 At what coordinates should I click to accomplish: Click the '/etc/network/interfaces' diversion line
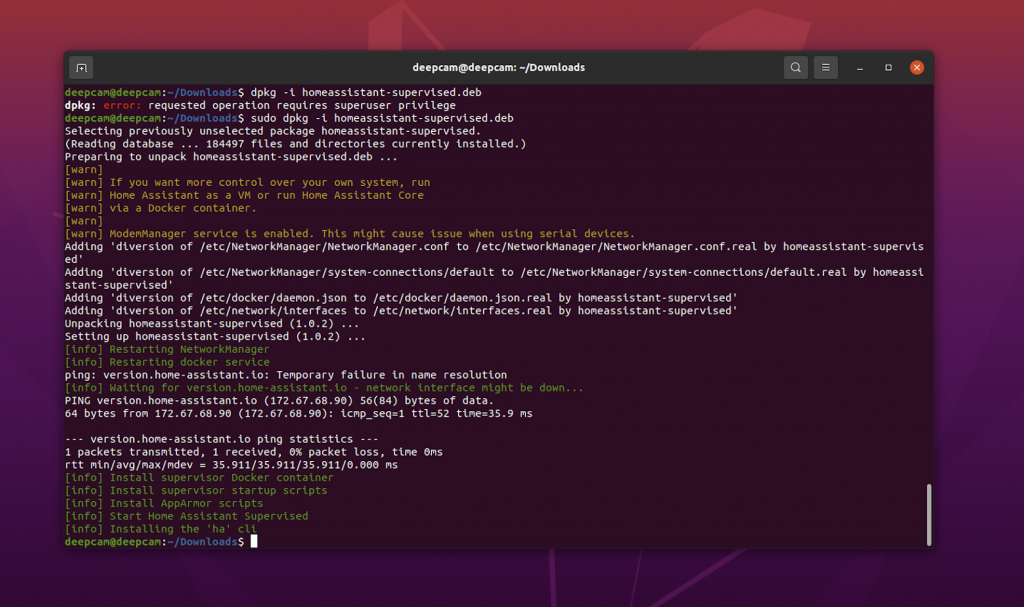click(x=401, y=311)
